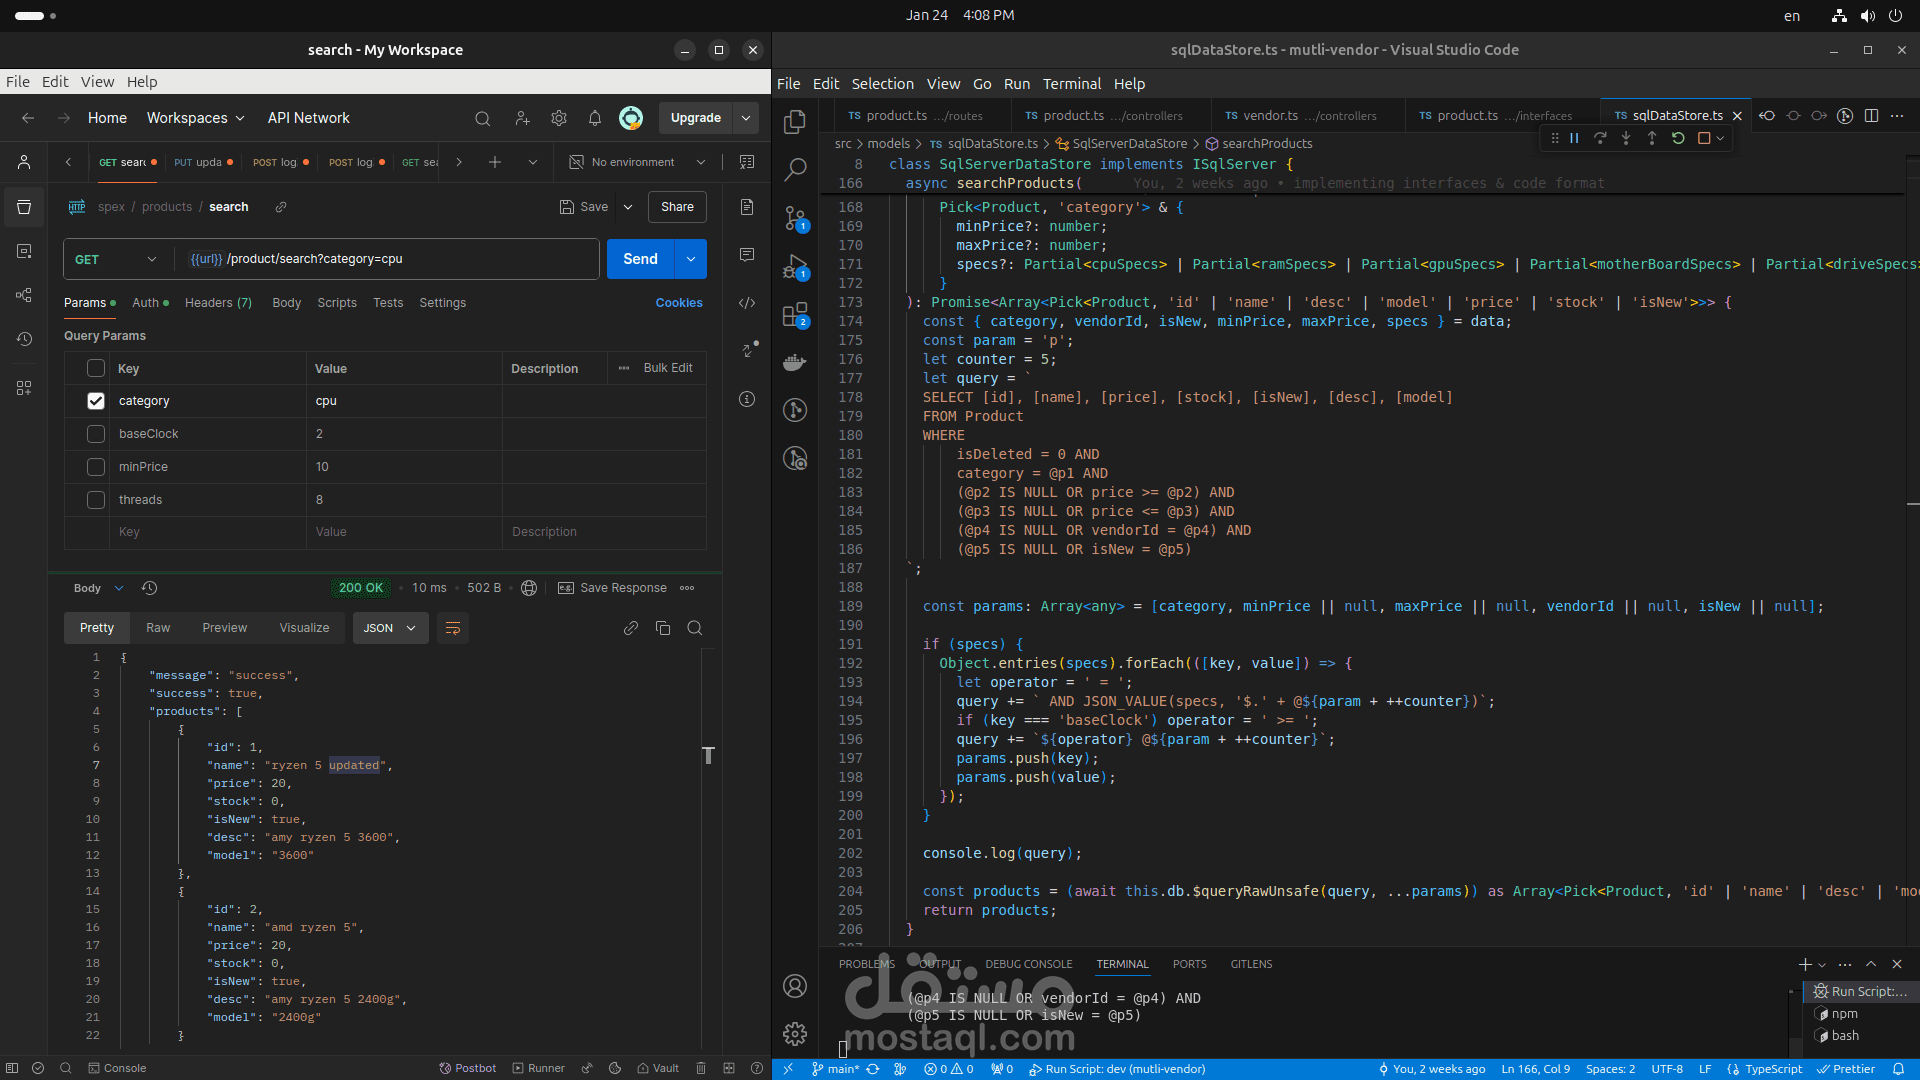Enable the baseClock query param checkbox
Screen dimensions: 1920x1080
96,434
